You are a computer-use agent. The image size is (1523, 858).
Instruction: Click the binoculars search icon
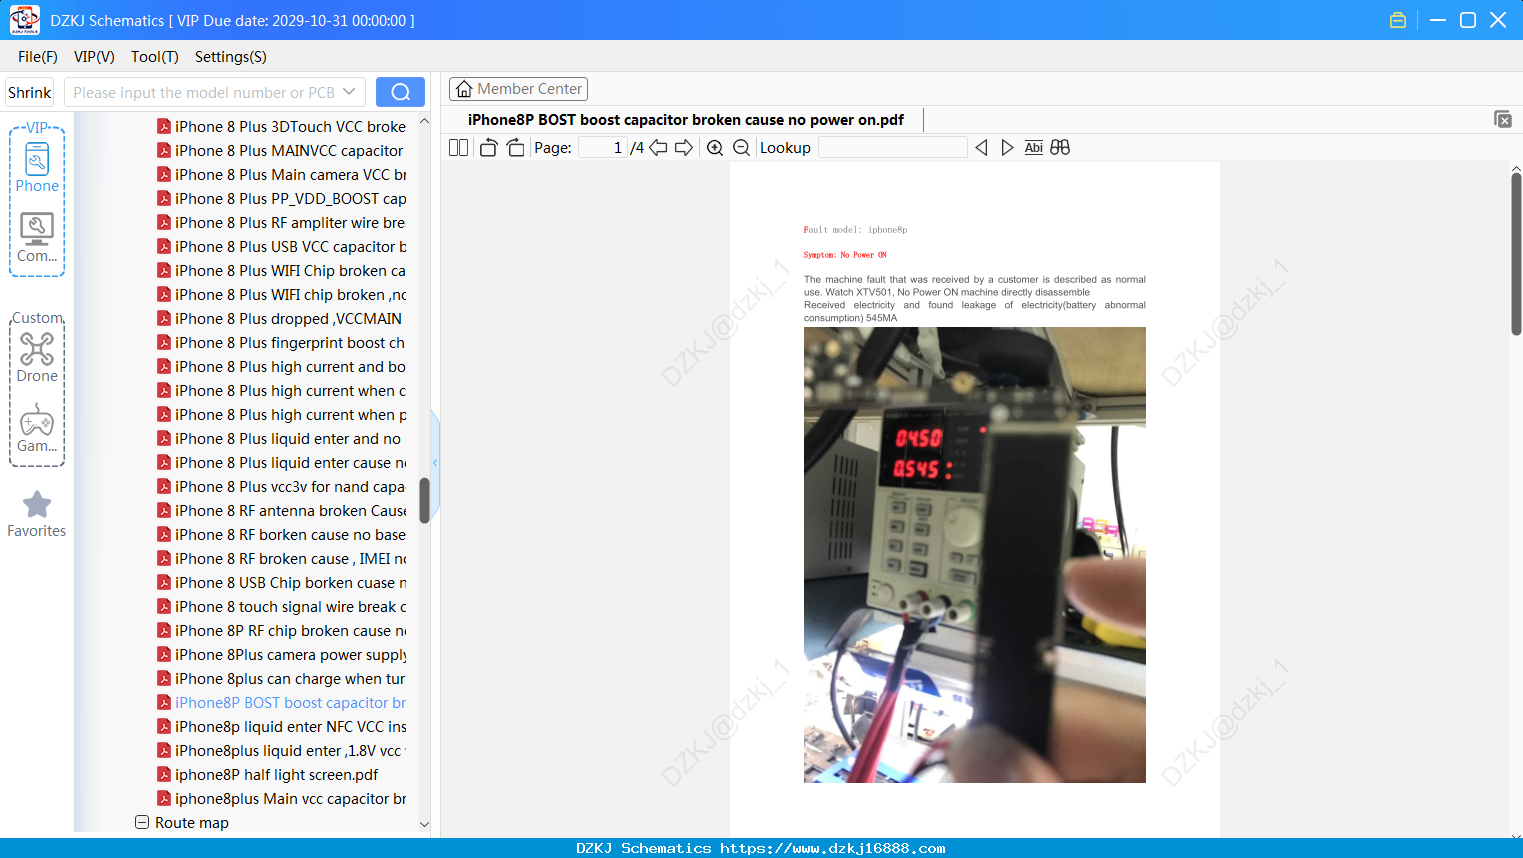point(1060,148)
